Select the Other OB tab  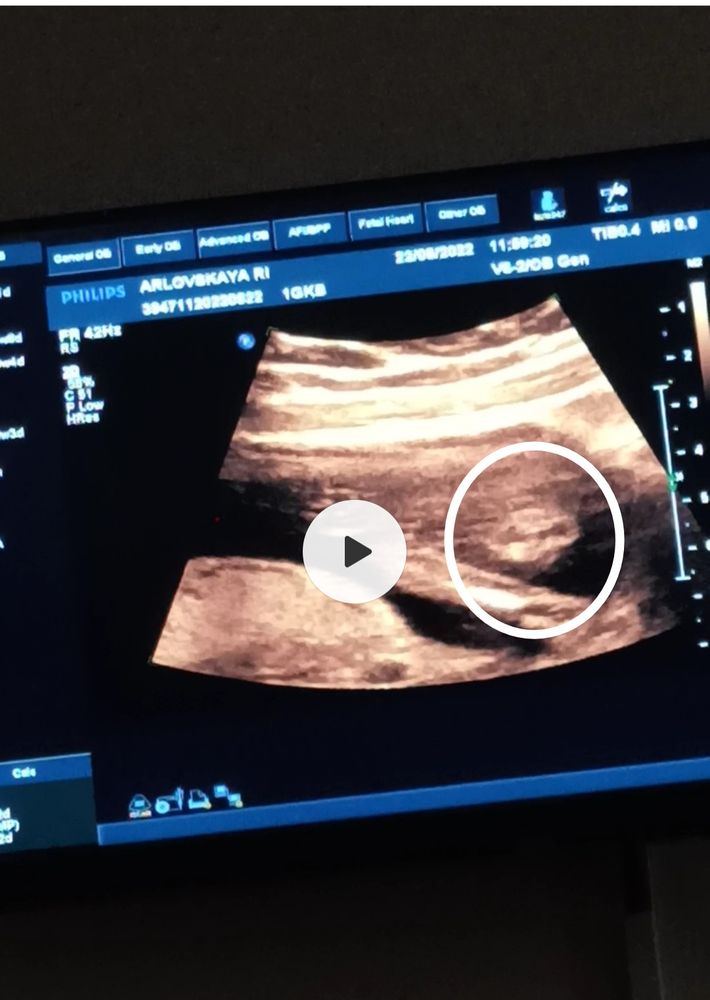[x=461, y=212]
